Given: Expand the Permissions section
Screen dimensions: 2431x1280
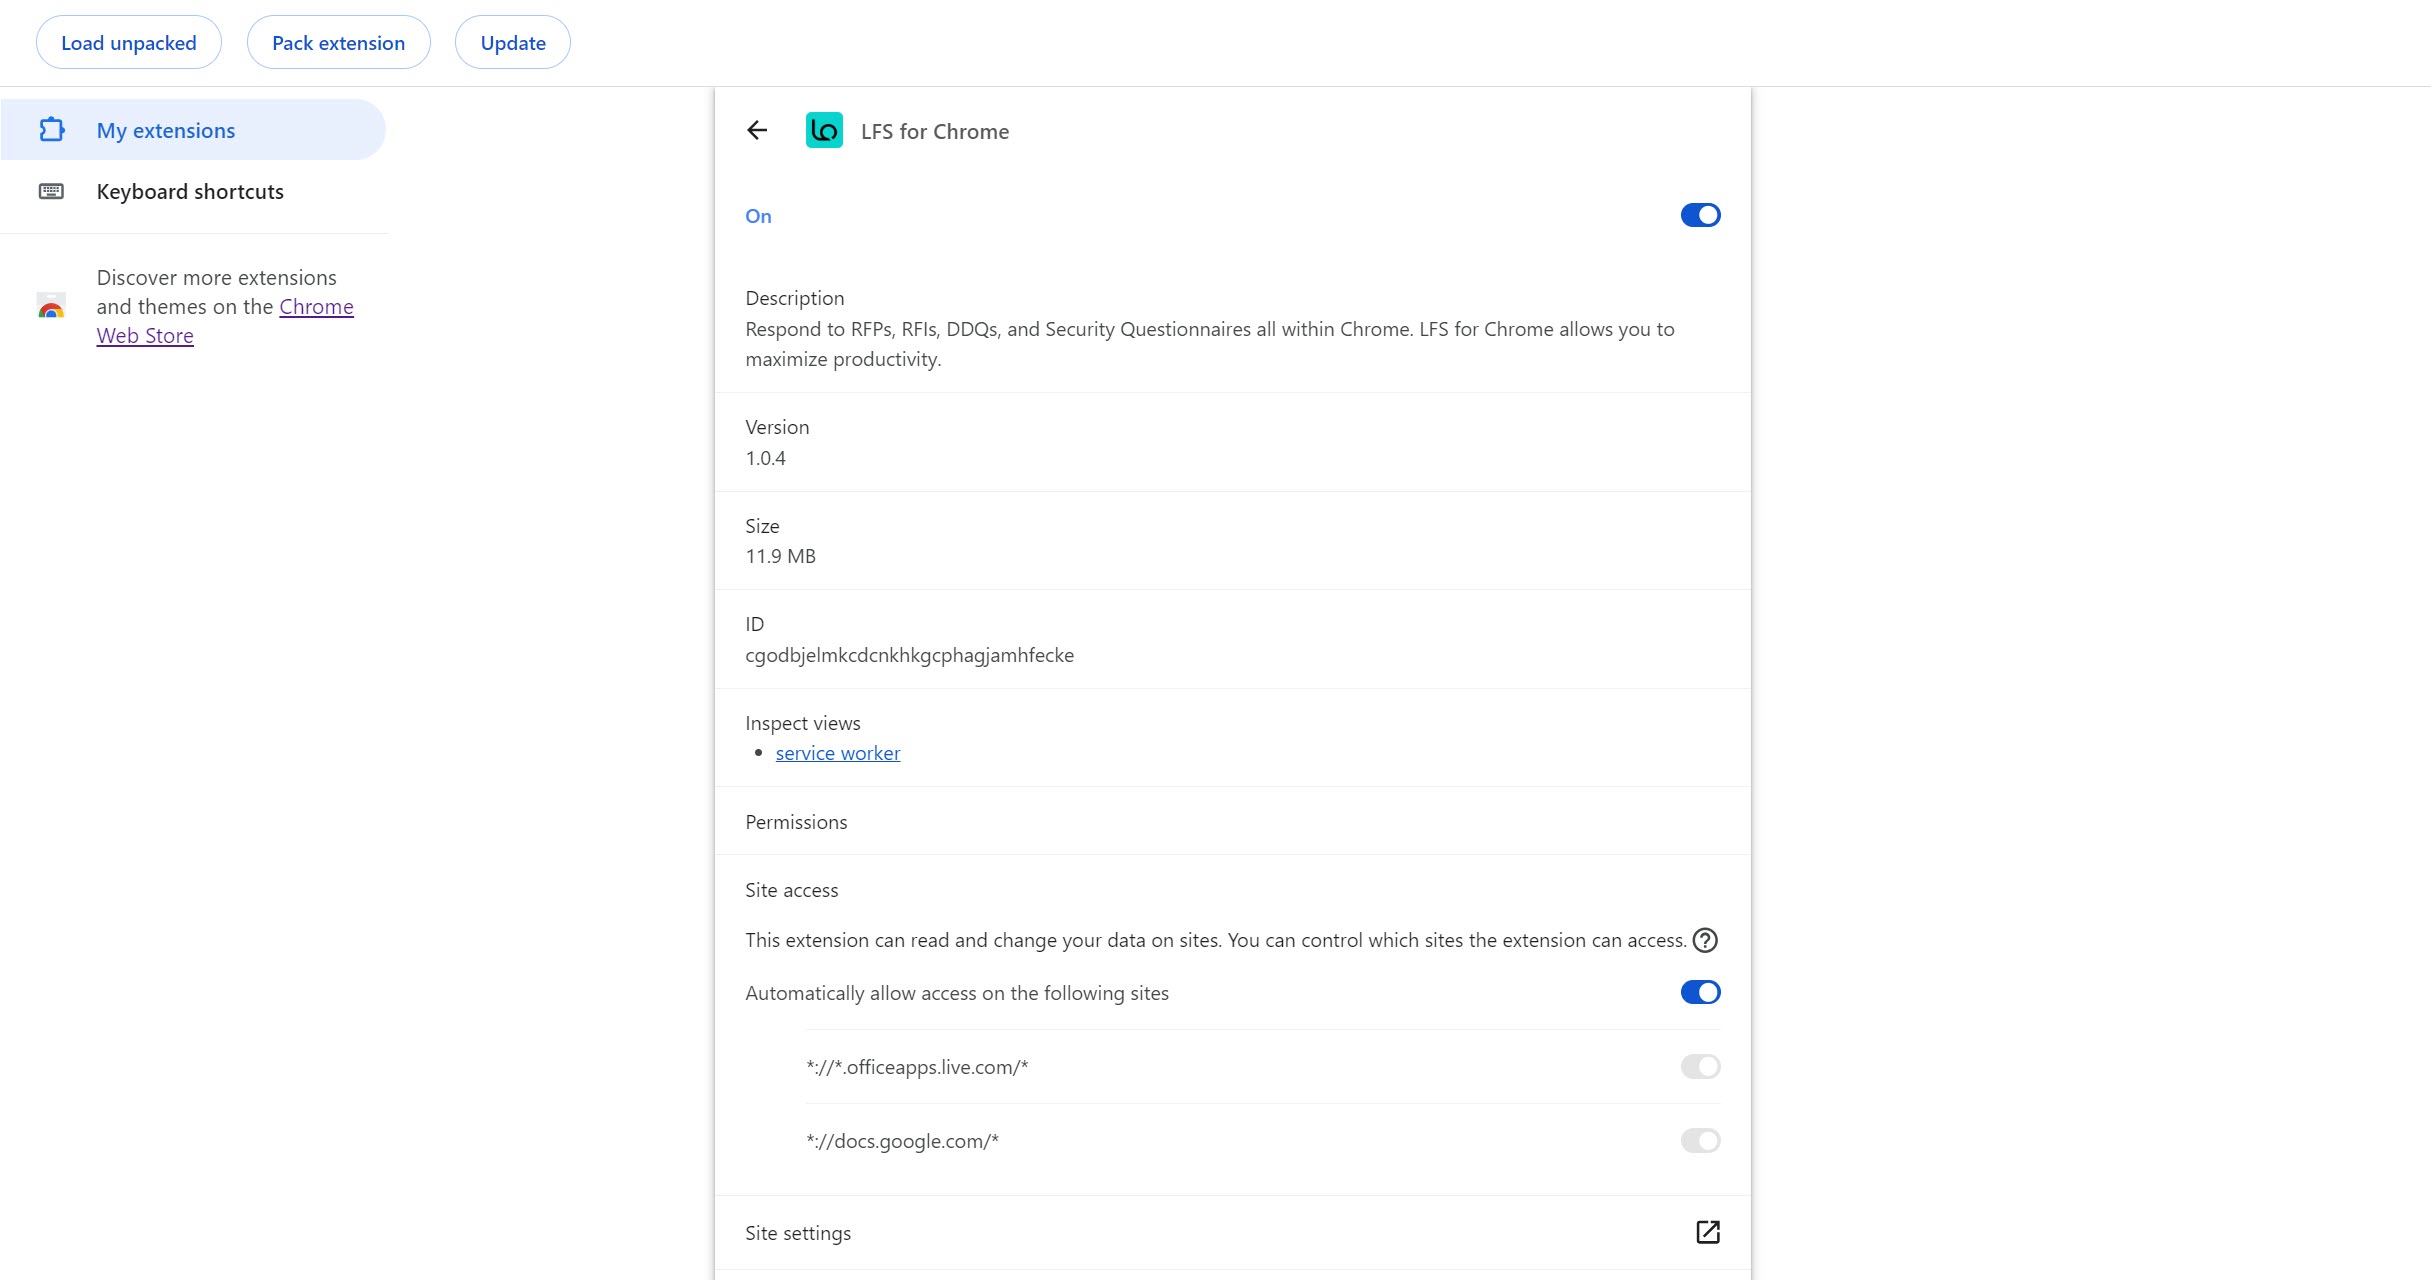Looking at the screenshot, I should coord(1232,821).
